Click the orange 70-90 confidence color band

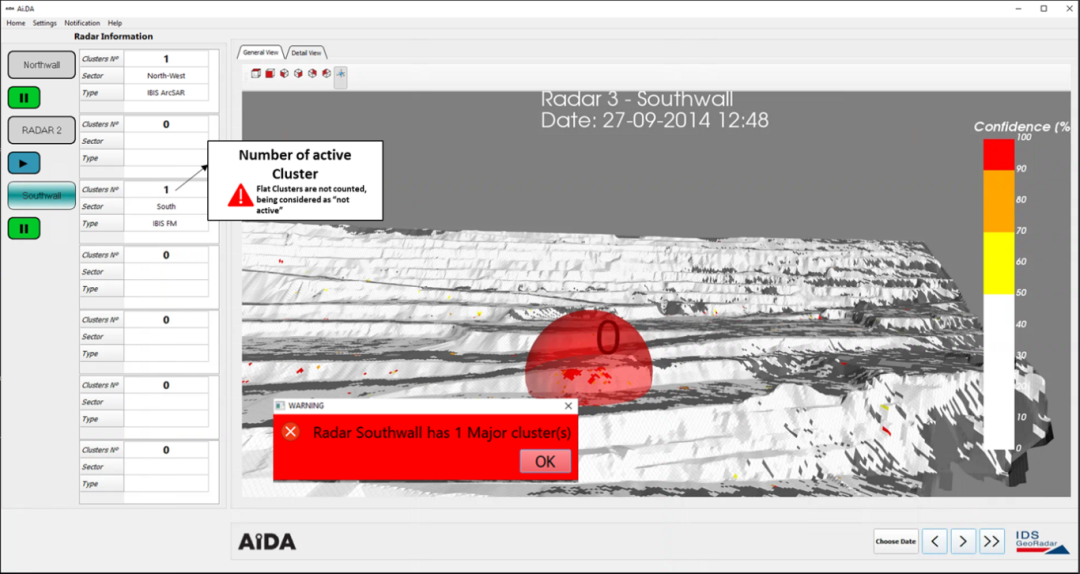[999, 201]
